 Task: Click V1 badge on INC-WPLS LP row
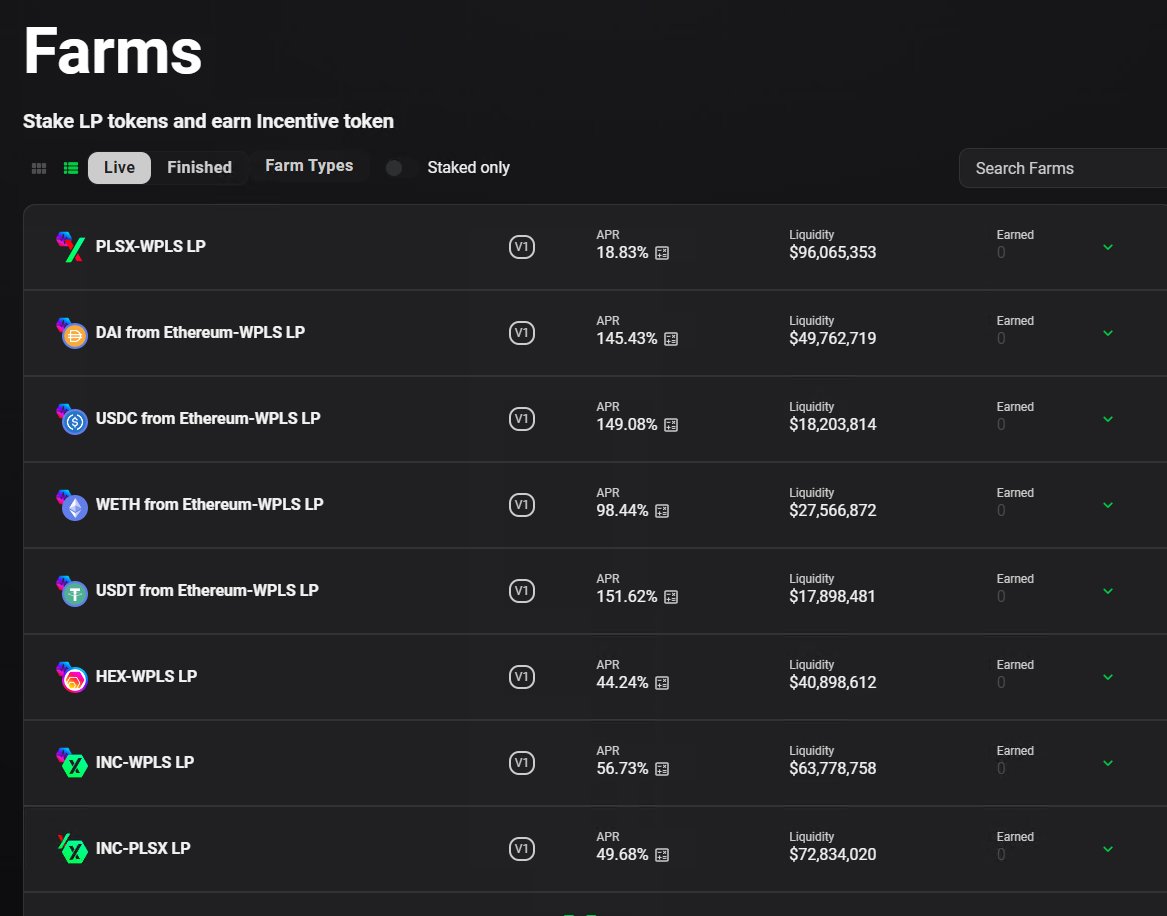point(522,763)
